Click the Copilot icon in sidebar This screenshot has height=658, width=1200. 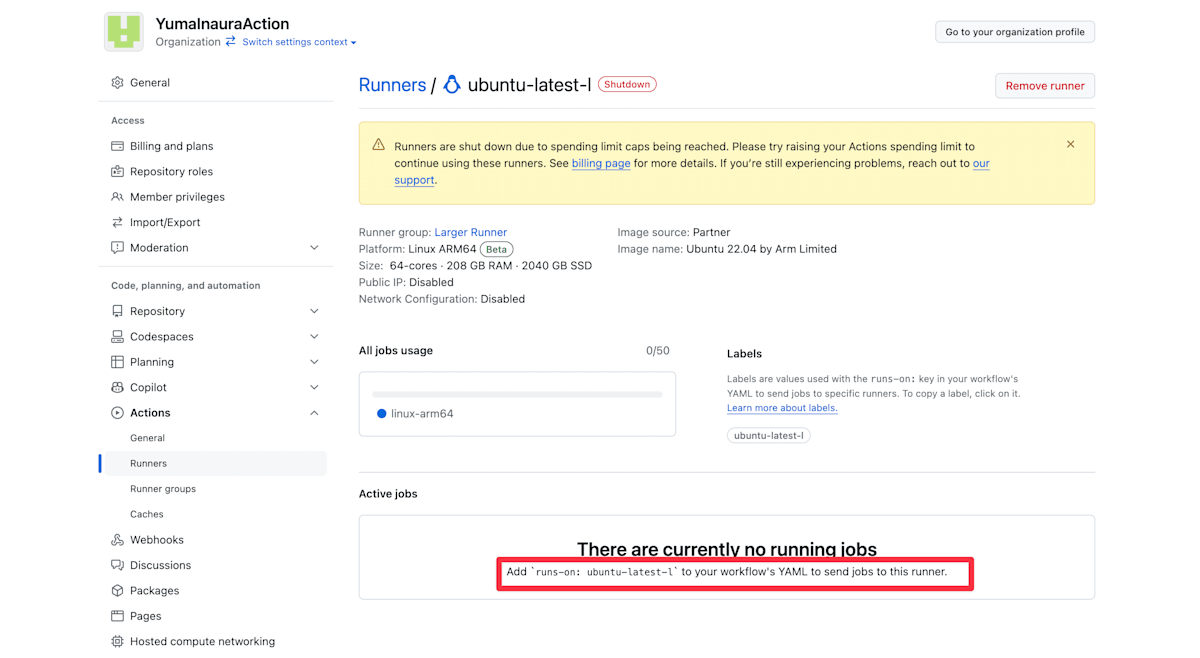(x=117, y=388)
